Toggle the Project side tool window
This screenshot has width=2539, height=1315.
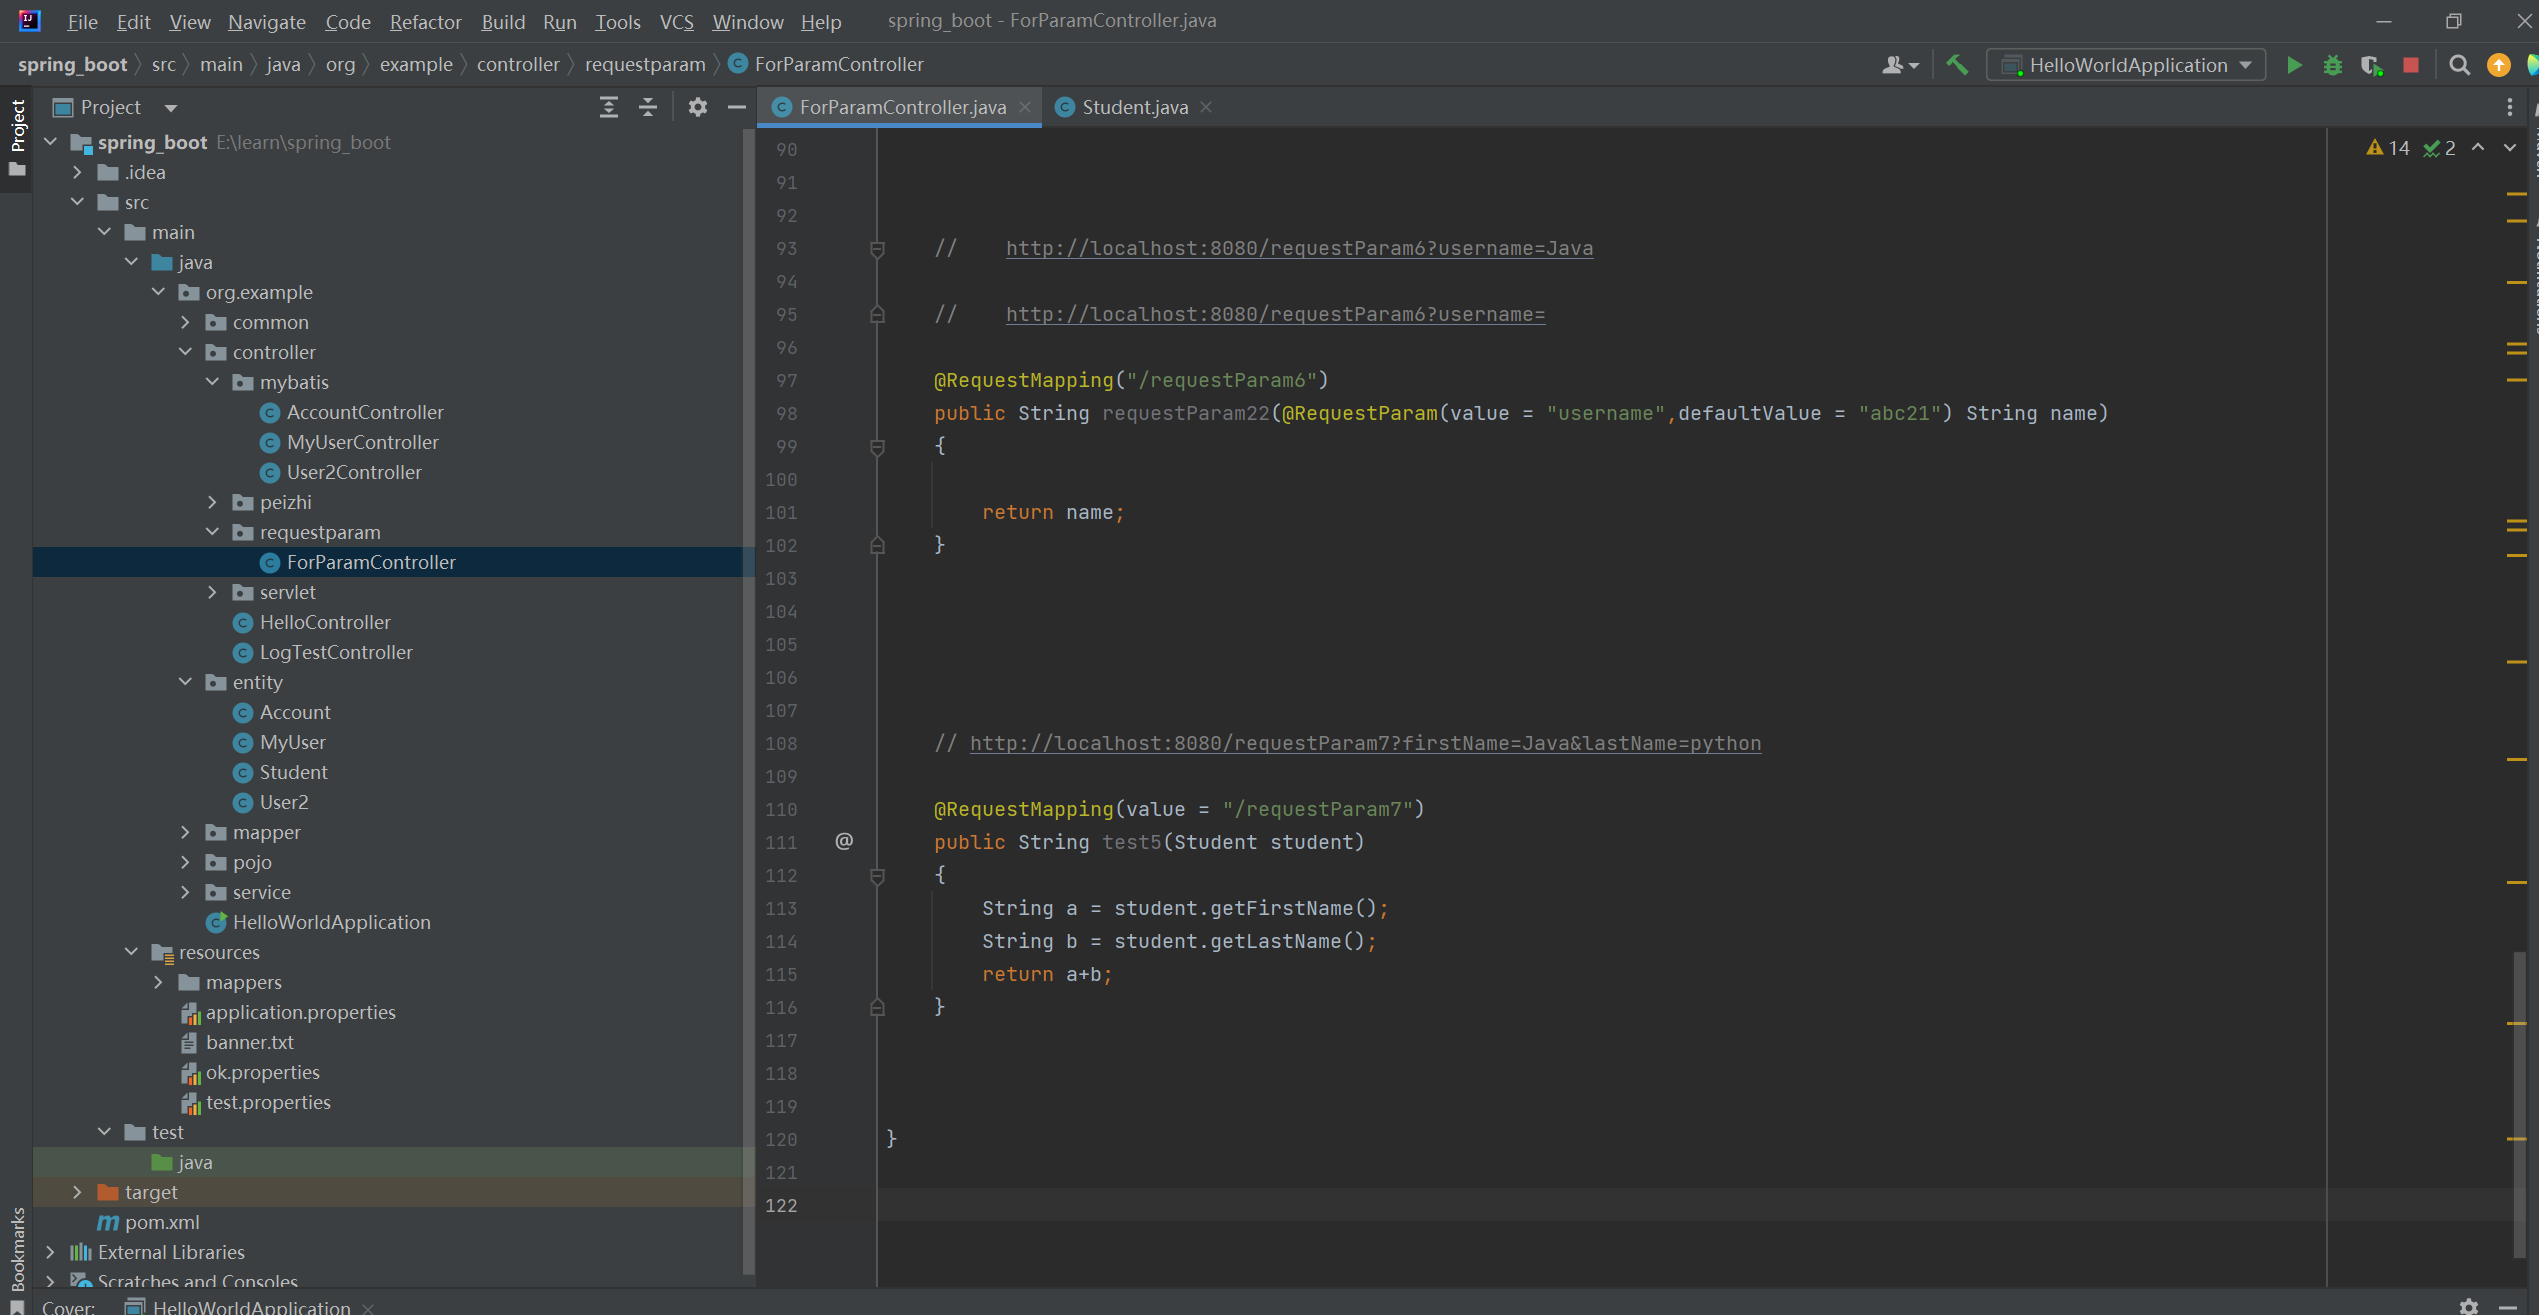(17, 125)
